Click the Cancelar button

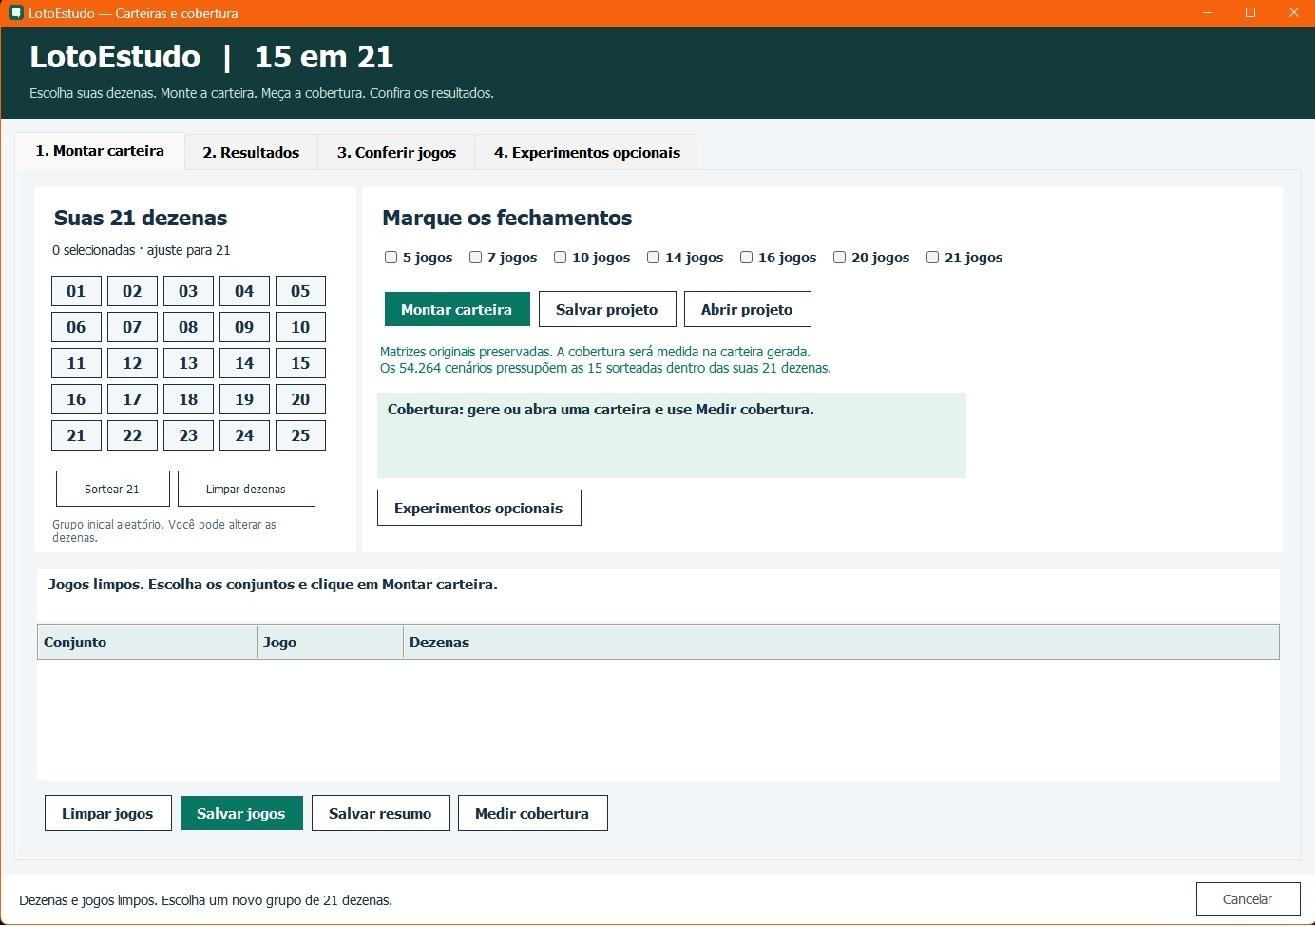[1248, 899]
